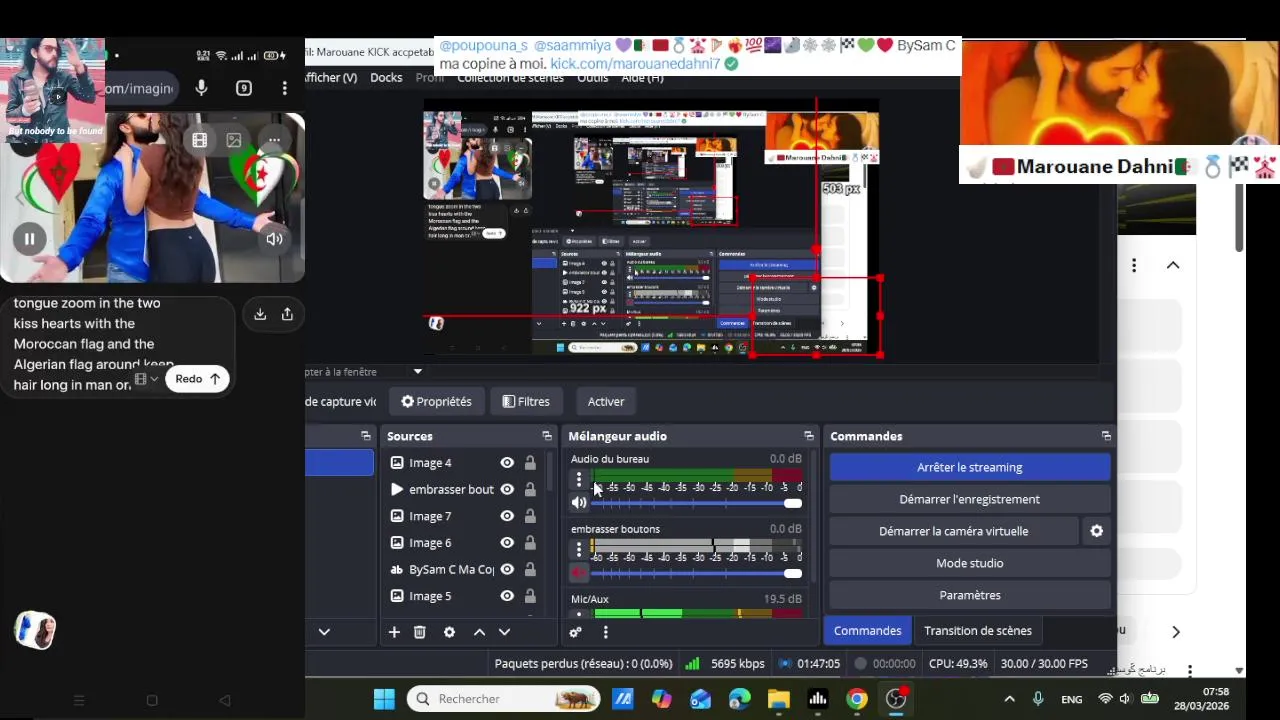Expand video options chevron beside Redo

pyautogui.click(x=154, y=379)
